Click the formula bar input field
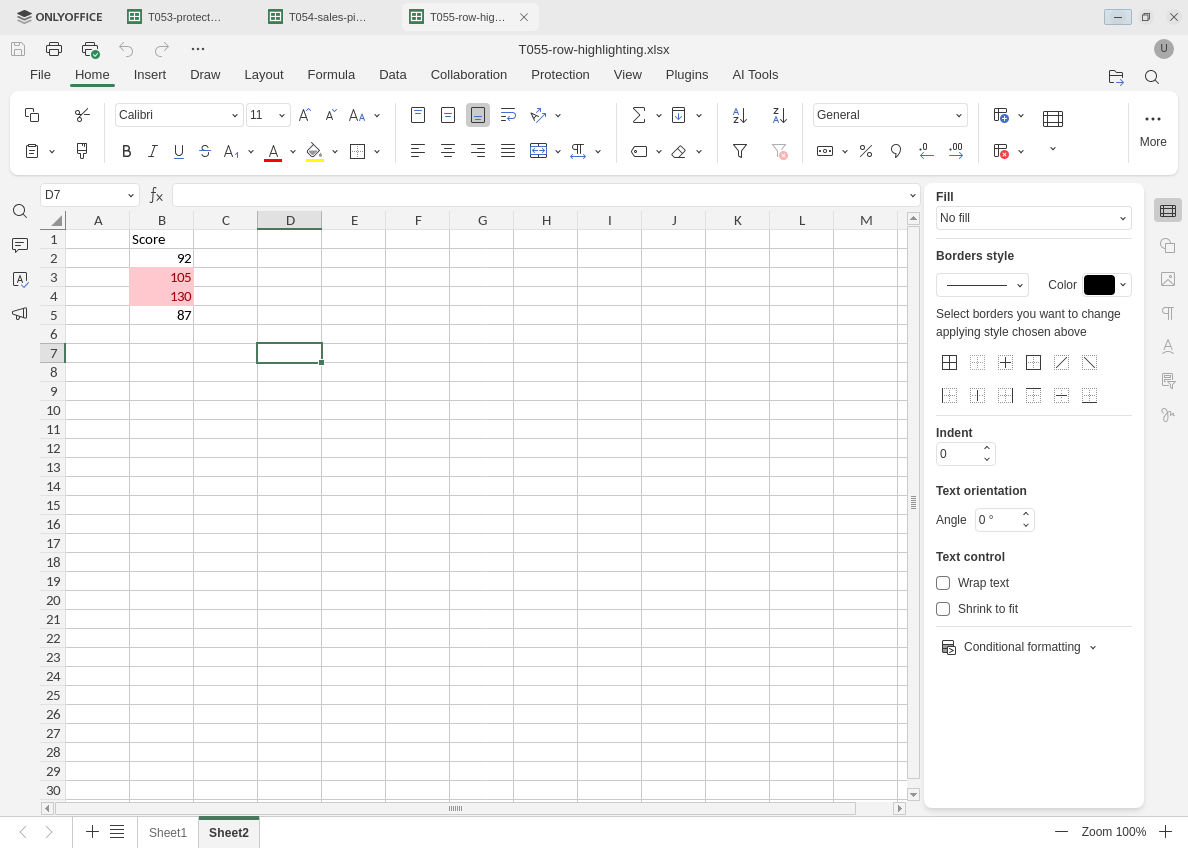 [x=538, y=196]
